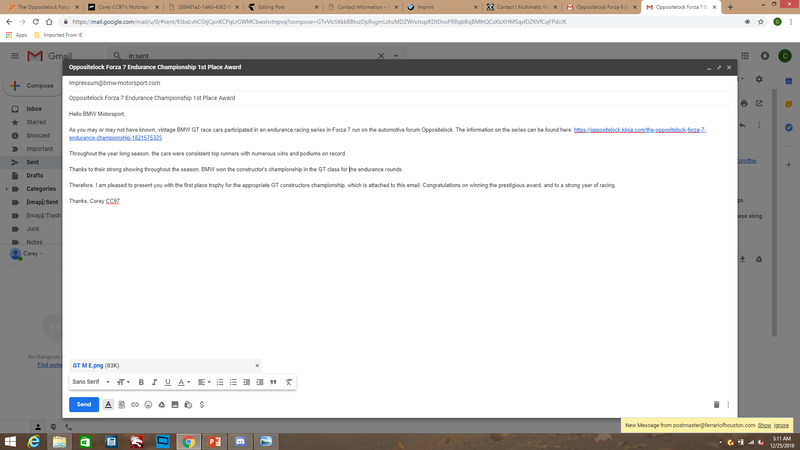800x450 pixels.
Task: Toggle quote block formatting
Action: pyautogui.click(x=273, y=382)
